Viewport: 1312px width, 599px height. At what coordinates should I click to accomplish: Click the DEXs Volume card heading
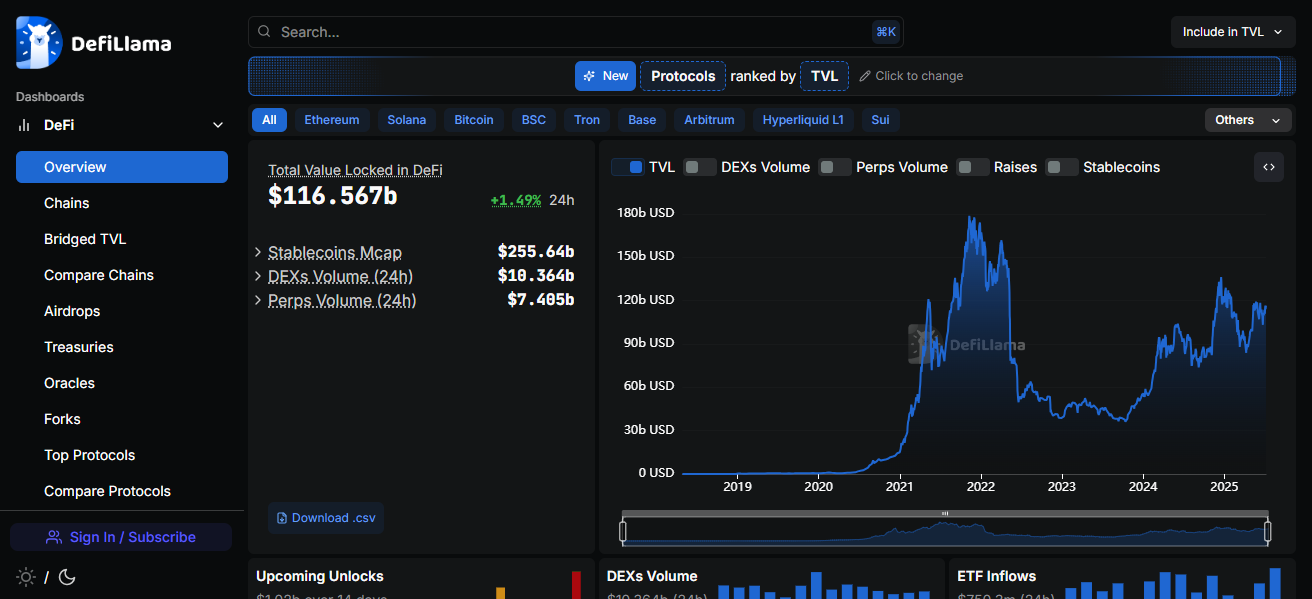coord(652,576)
